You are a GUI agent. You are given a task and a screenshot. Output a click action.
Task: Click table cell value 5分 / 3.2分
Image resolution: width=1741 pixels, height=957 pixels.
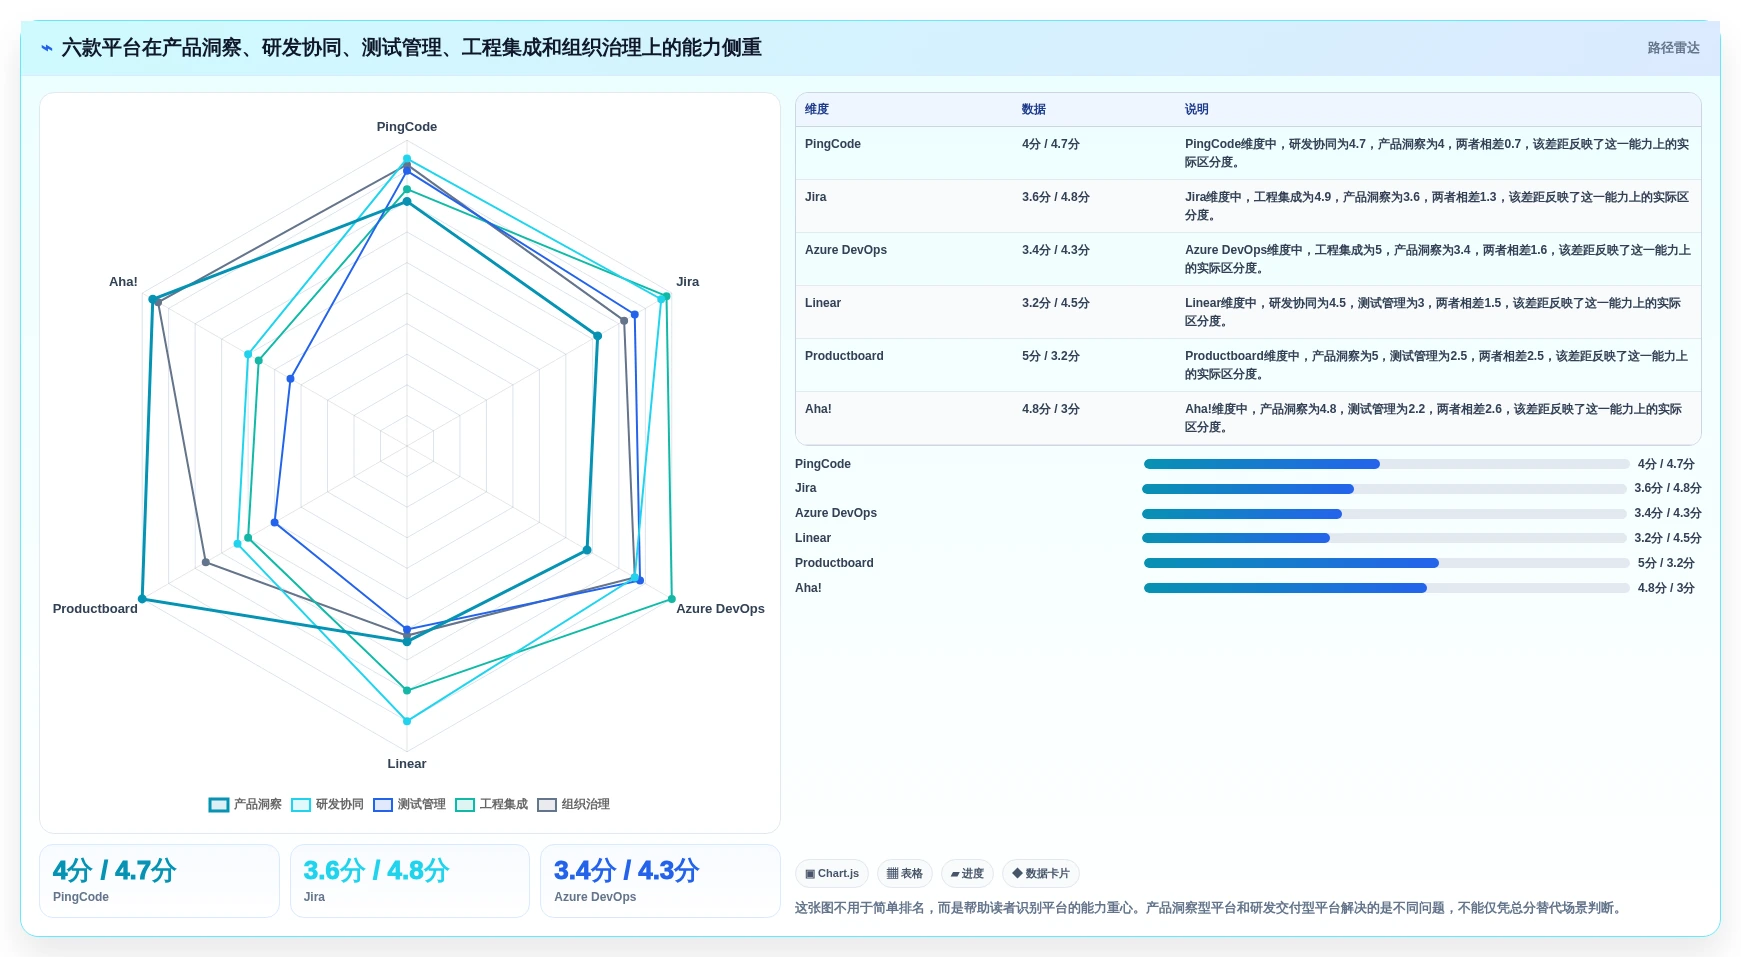(x=1050, y=356)
